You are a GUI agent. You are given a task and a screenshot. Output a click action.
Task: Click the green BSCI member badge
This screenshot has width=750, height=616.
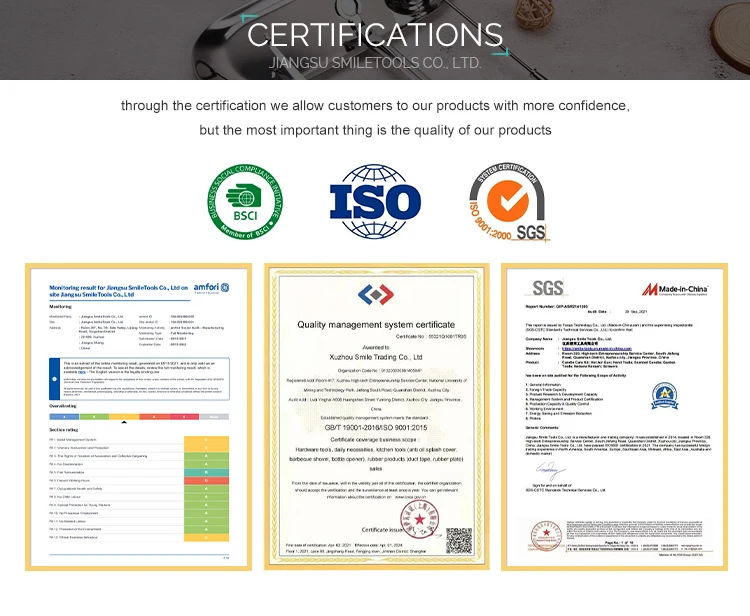pos(245,202)
